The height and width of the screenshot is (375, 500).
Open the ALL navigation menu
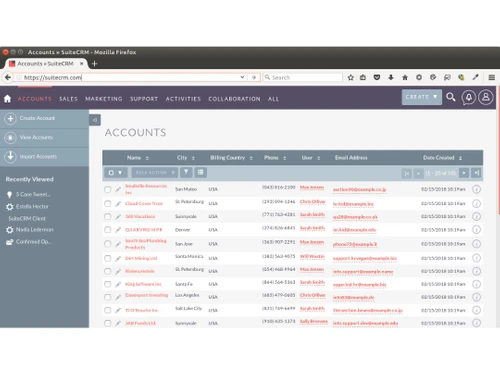(273, 99)
